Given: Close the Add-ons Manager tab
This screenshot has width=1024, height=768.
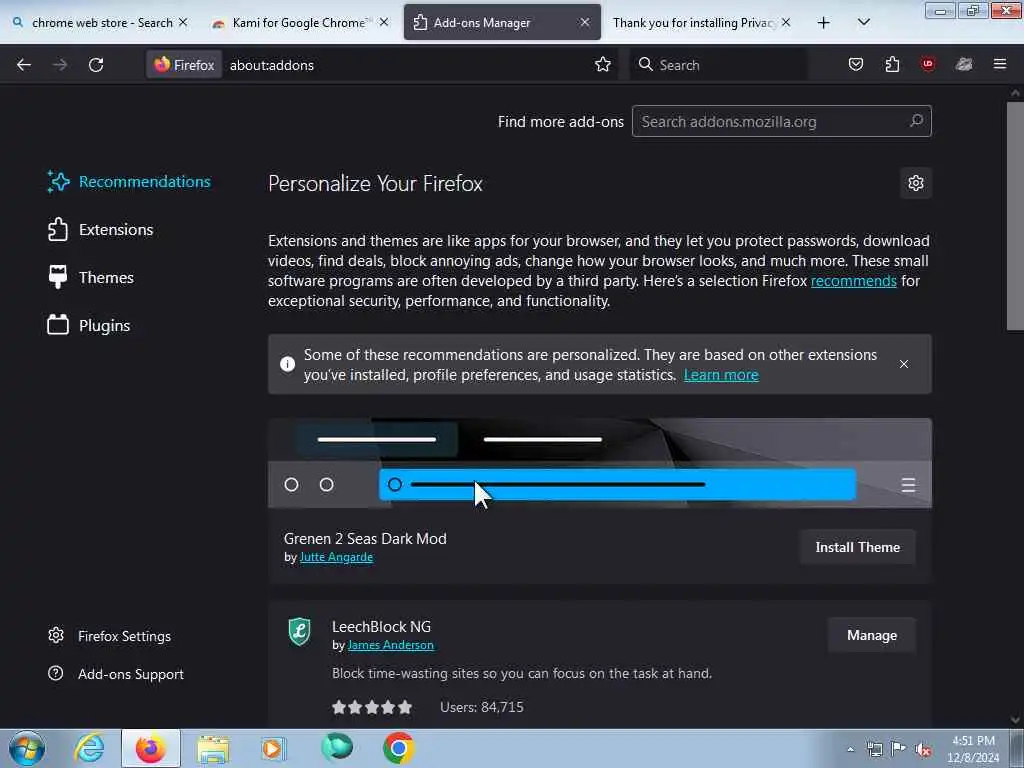Looking at the screenshot, I should click(584, 22).
